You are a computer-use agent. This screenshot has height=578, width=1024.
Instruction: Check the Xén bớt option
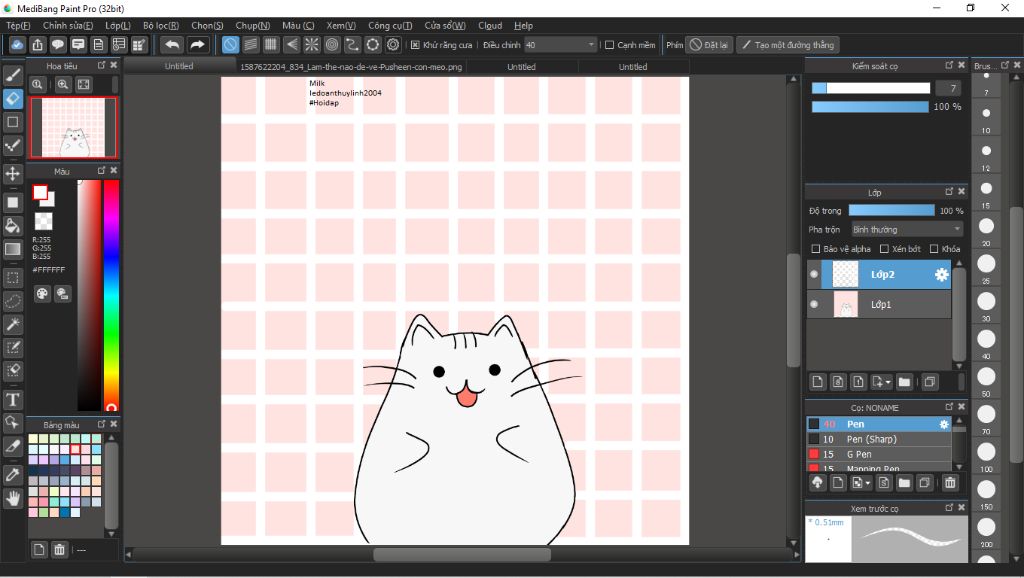(x=884, y=249)
